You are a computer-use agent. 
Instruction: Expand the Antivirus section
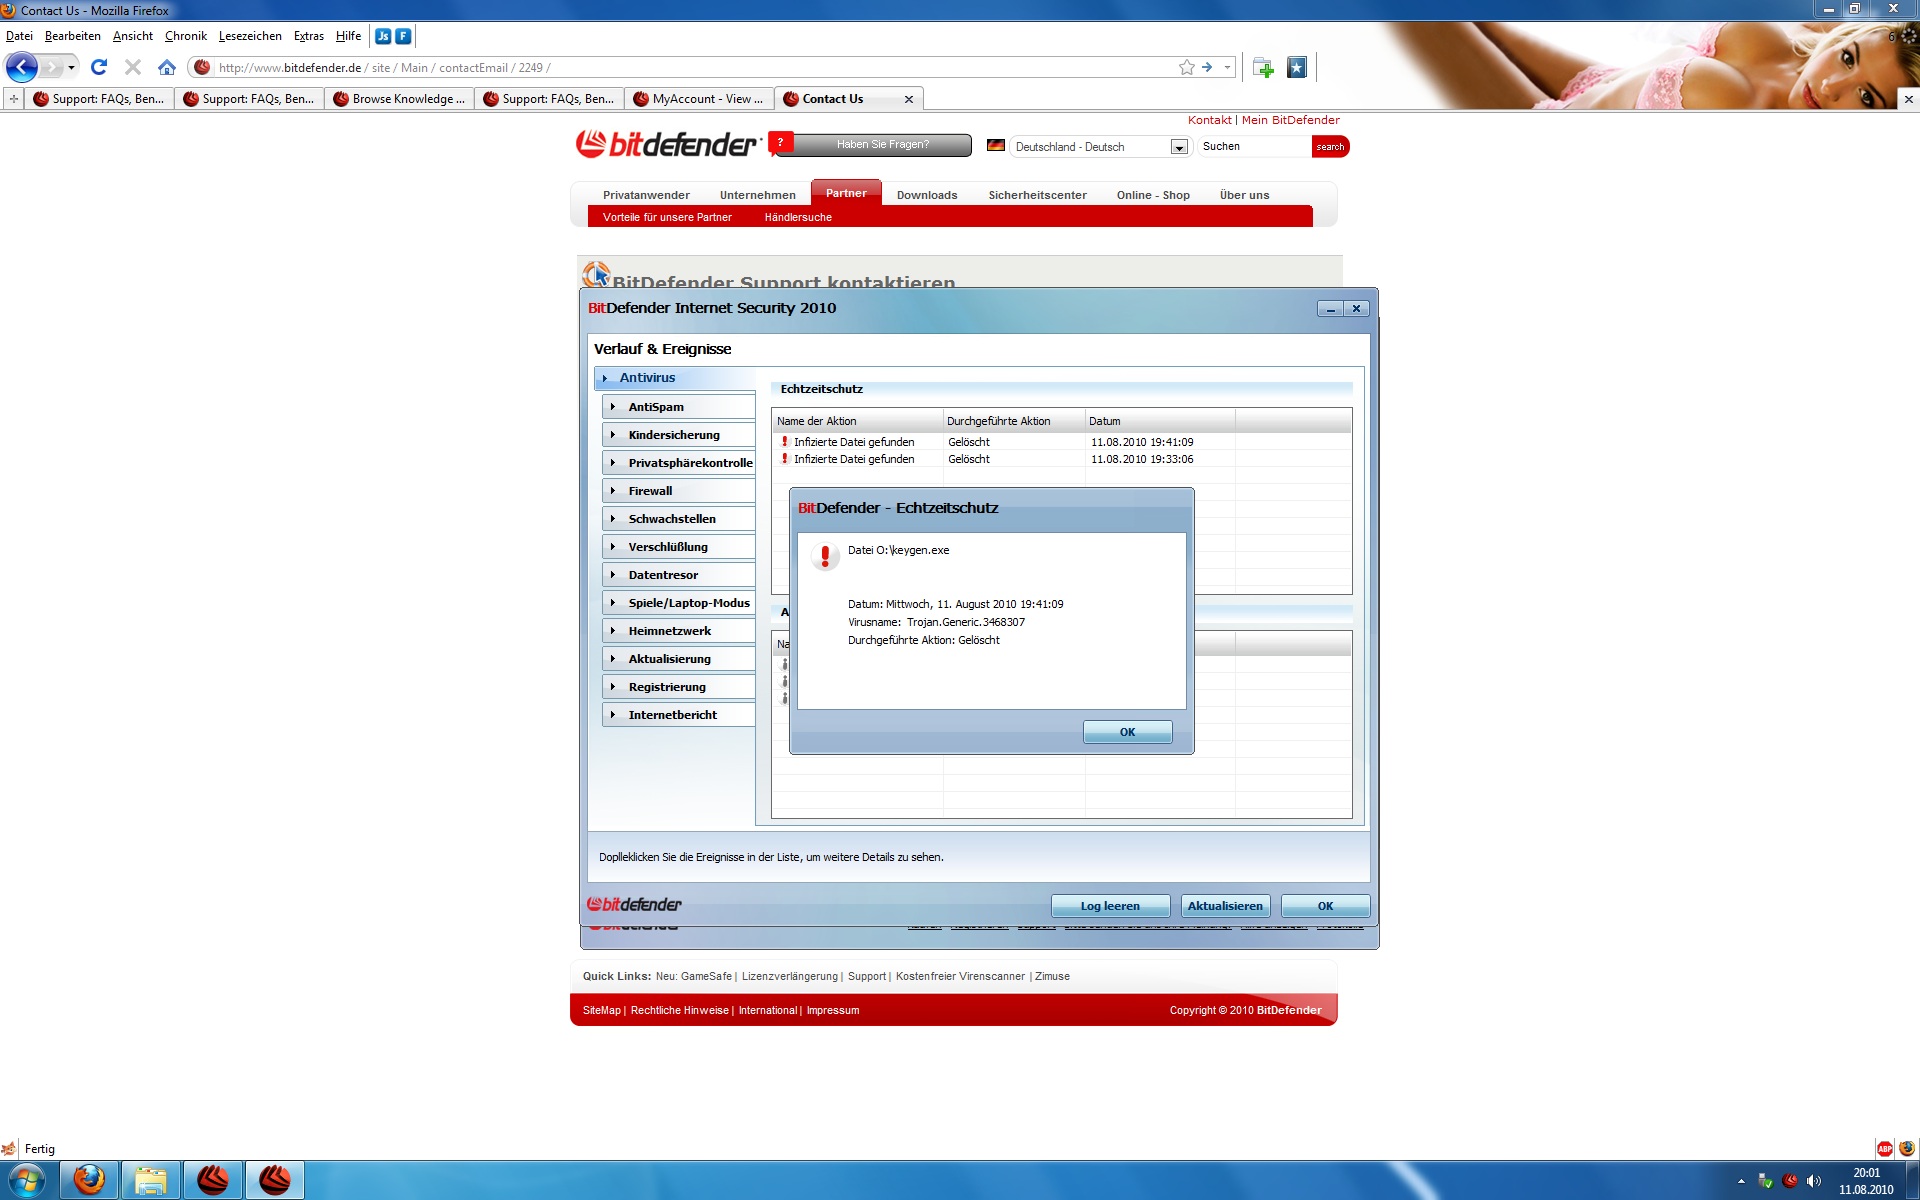click(x=675, y=378)
